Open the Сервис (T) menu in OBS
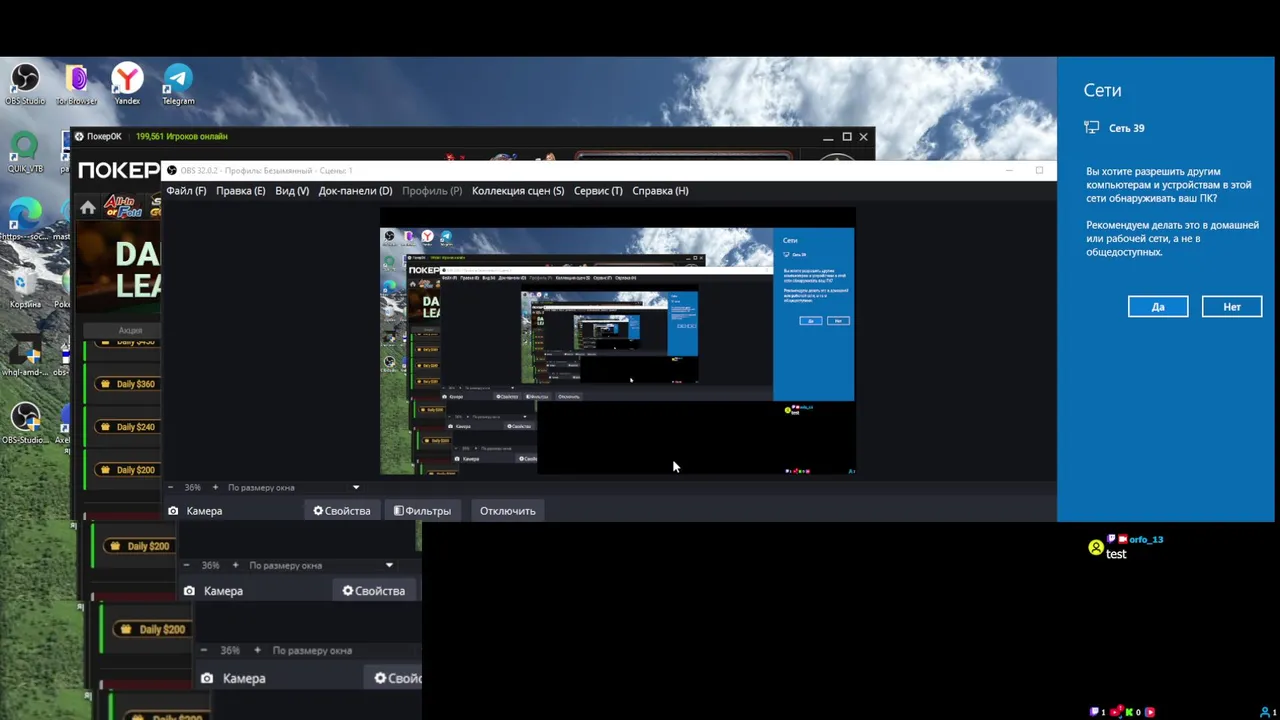The image size is (1280, 720). pos(598,191)
